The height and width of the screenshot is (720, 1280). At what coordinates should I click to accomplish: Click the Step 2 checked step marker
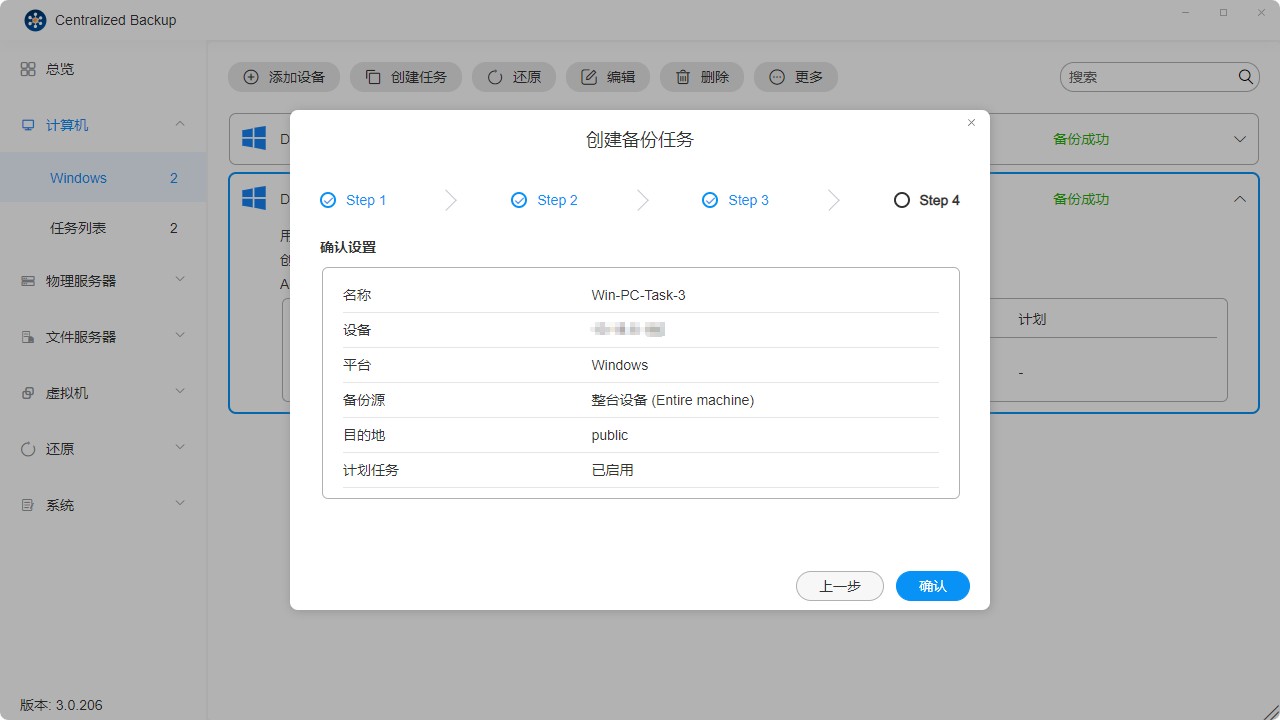coord(518,200)
